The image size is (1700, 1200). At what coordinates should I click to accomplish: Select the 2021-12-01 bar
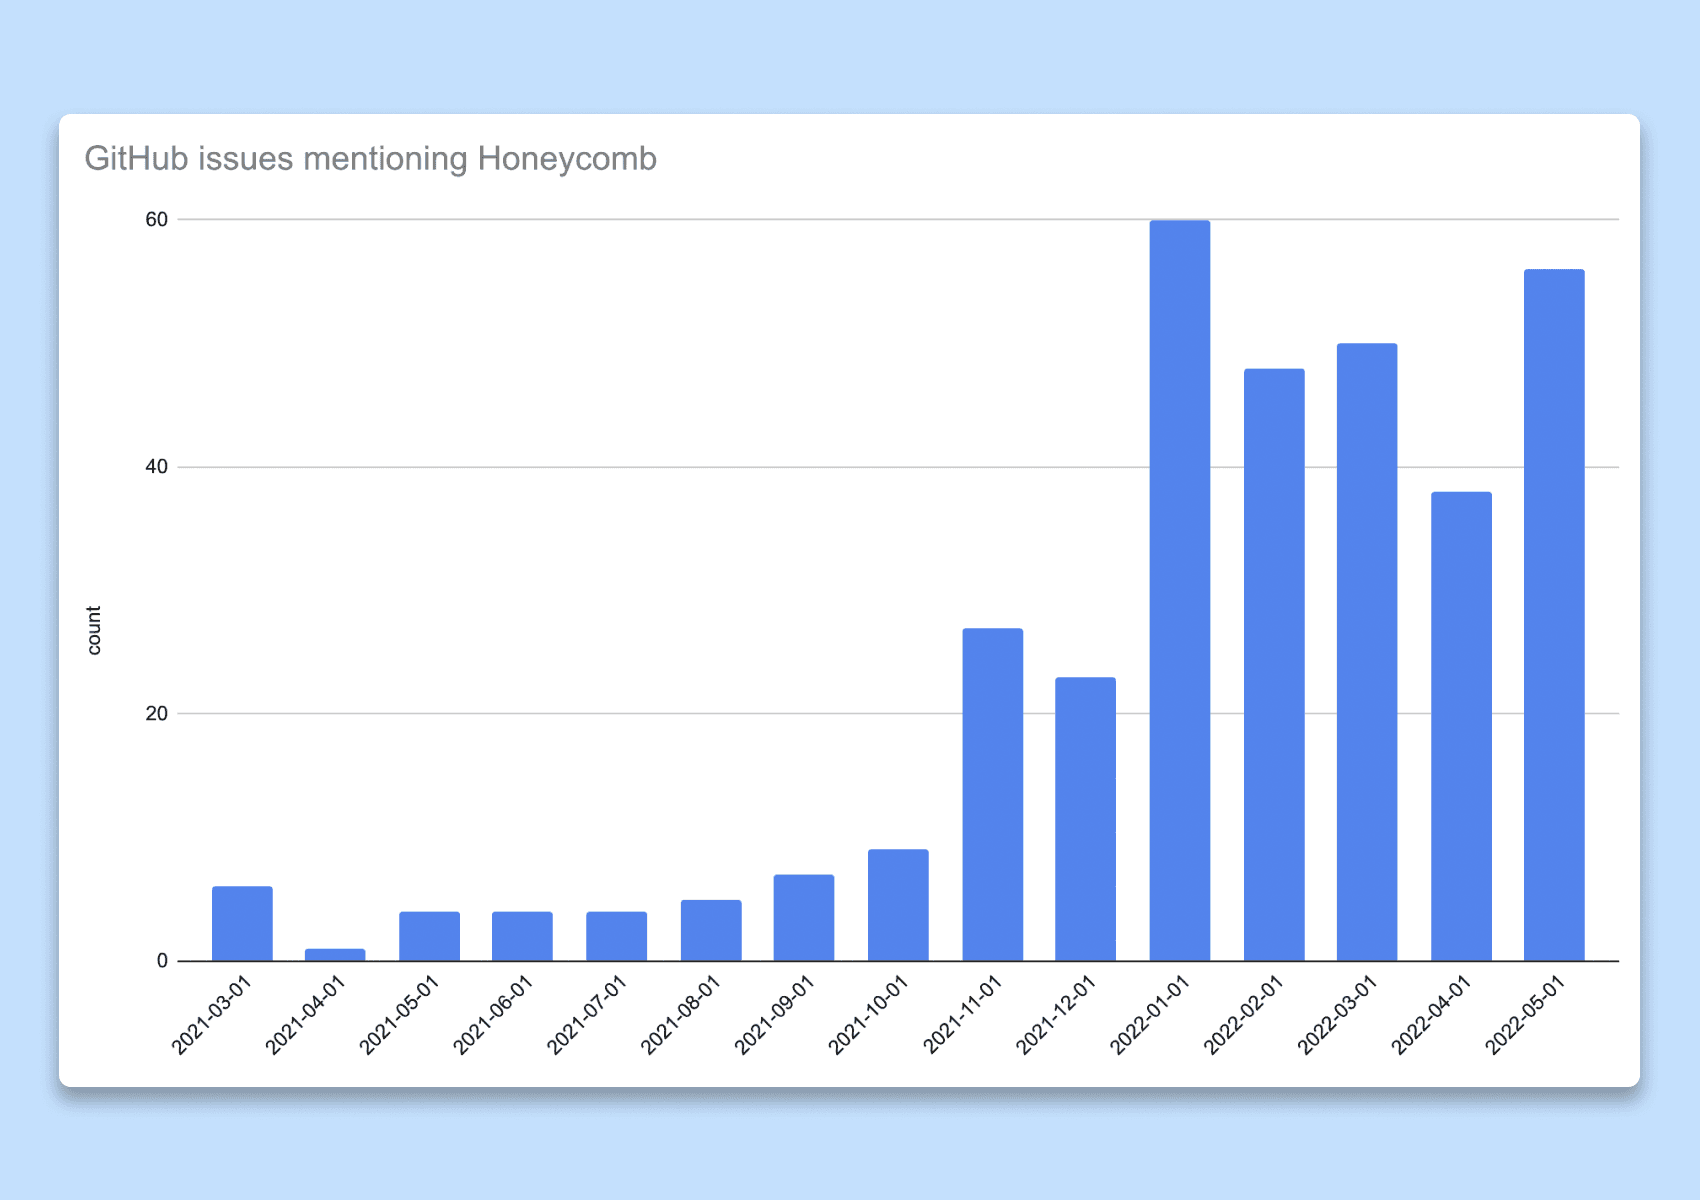coord(1085,819)
